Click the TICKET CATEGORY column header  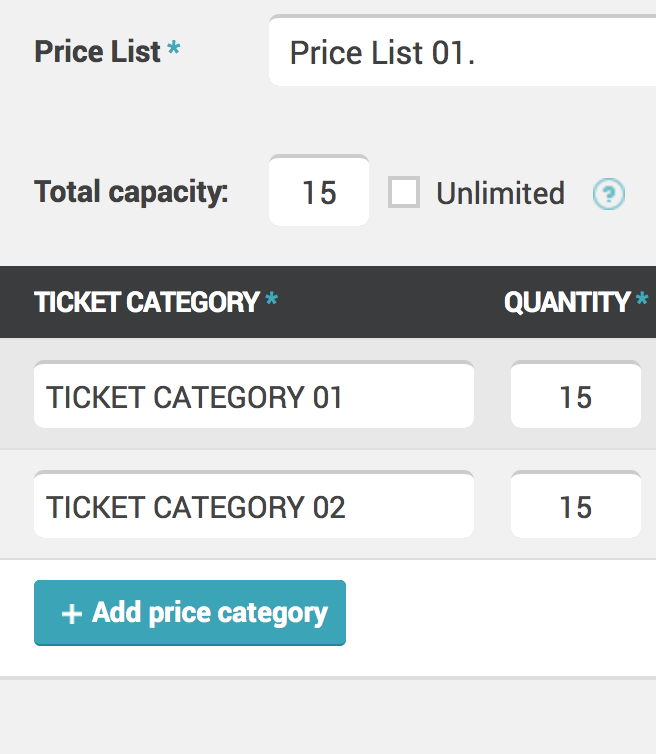pyautogui.click(x=147, y=302)
